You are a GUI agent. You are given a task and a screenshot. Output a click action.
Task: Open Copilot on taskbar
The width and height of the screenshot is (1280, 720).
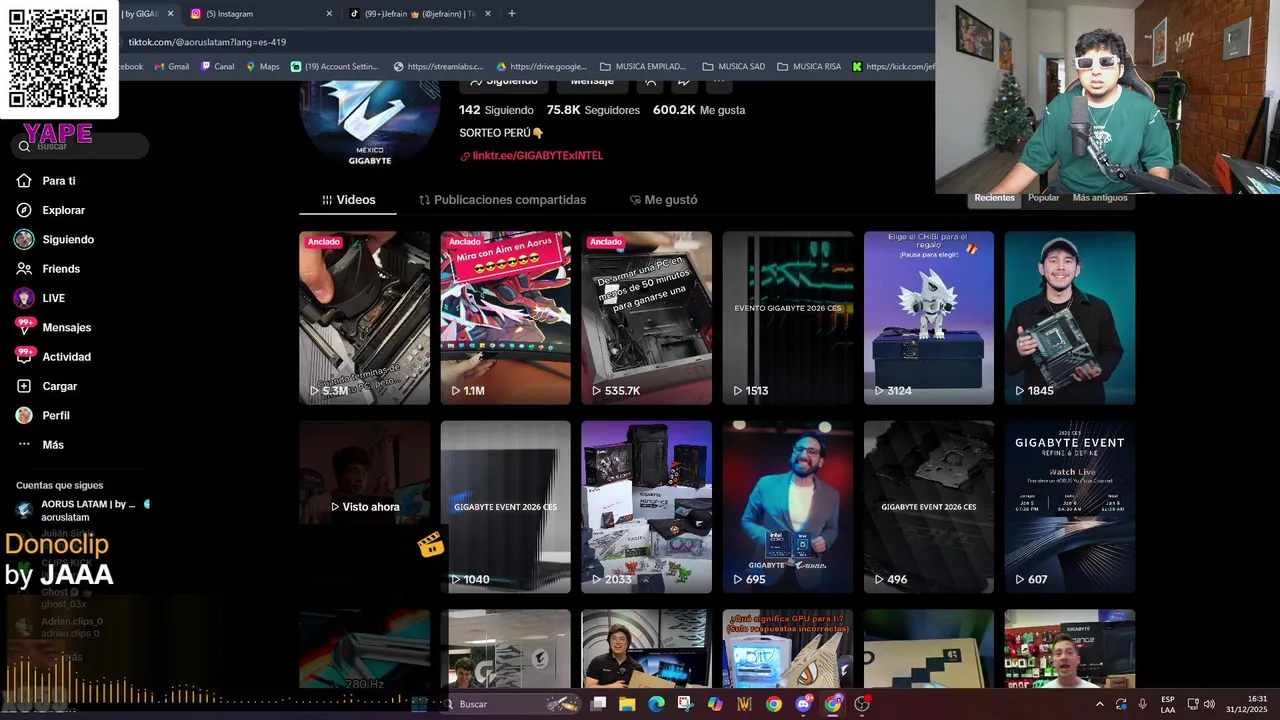coord(715,704)
